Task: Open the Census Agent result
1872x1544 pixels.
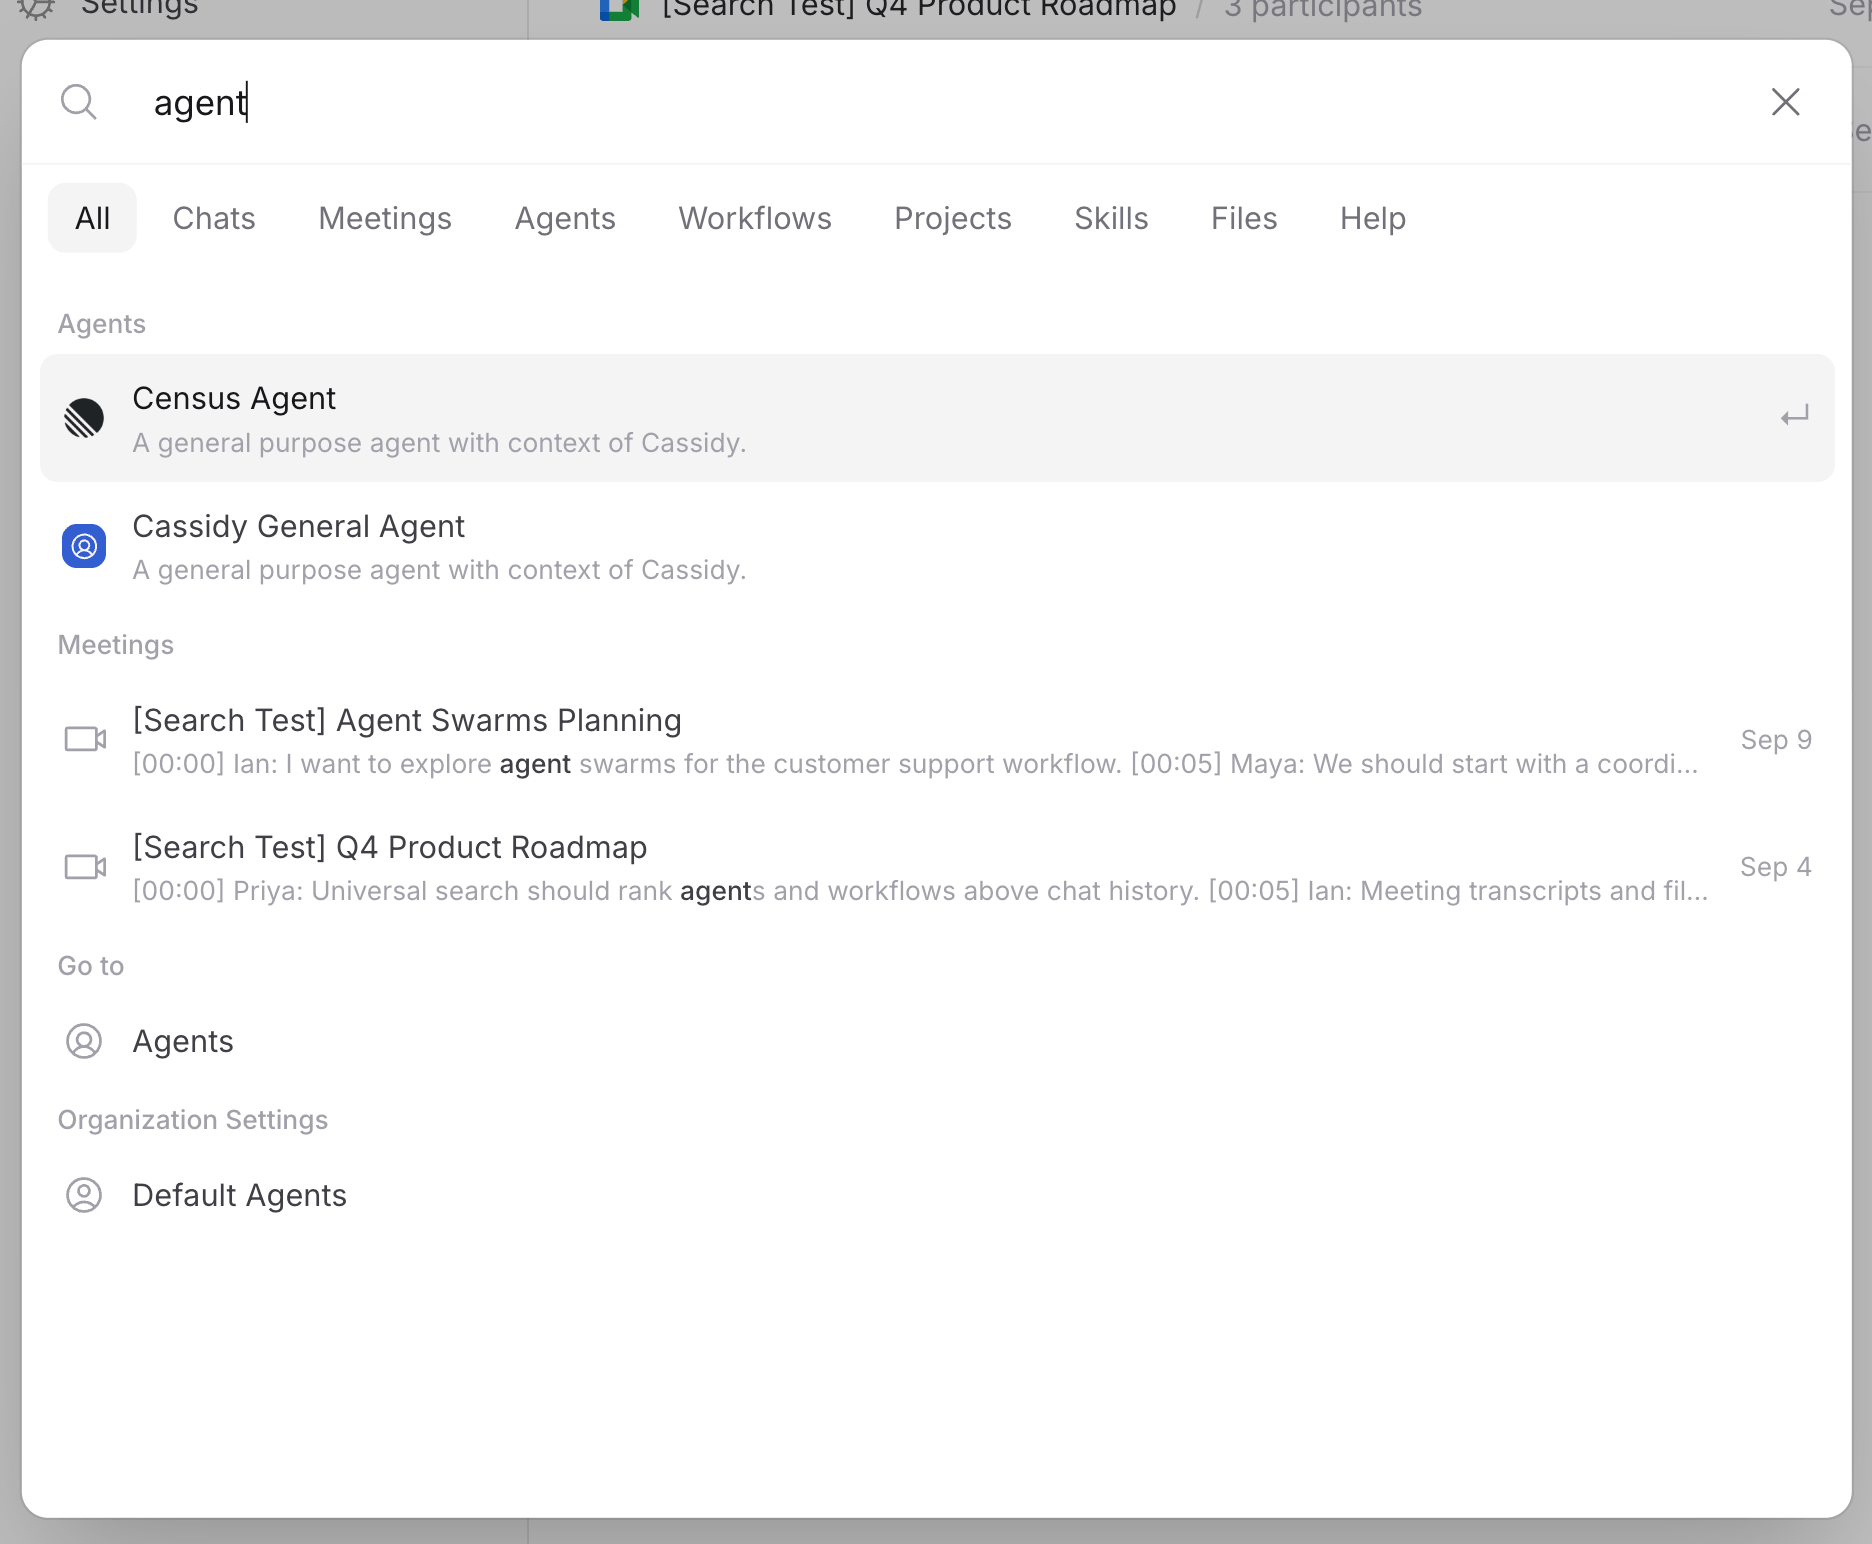Action: coord(937,418)
